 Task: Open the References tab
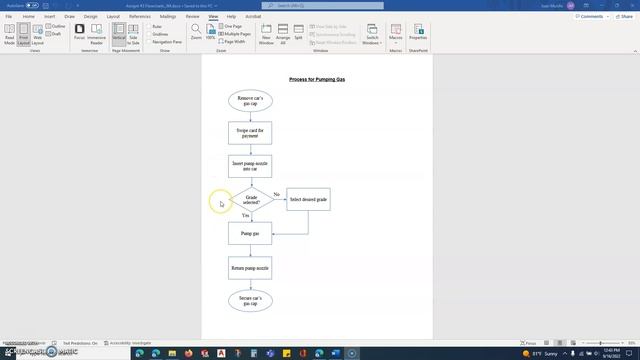pyautogui.click(x=140, y=16)
